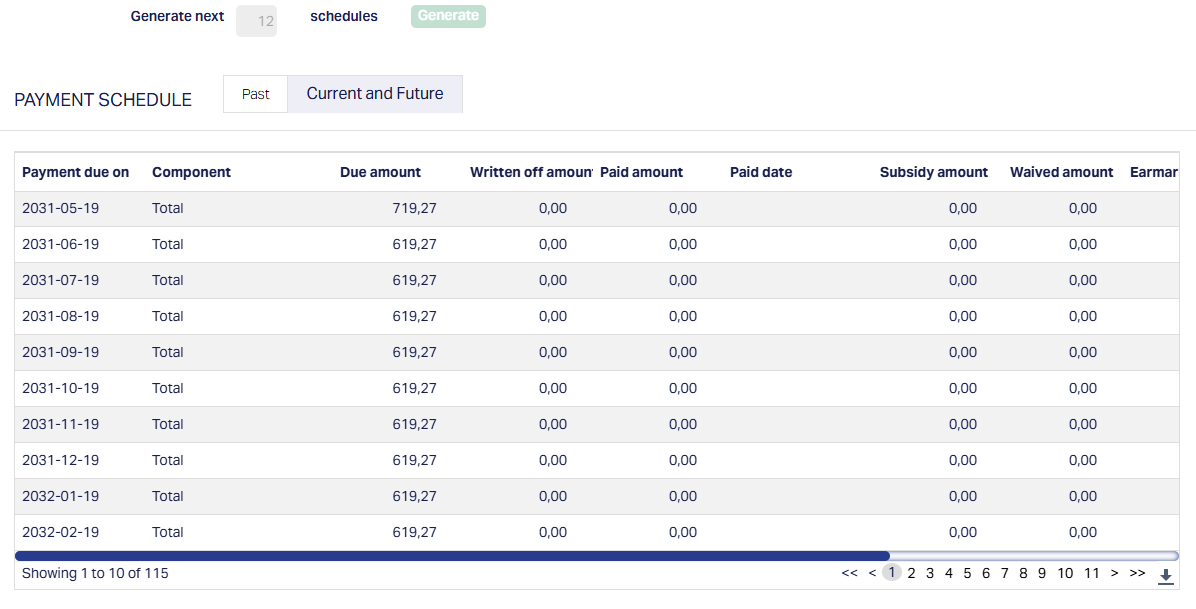
Task: Open page 2 of the schedule
Action: 911,573
